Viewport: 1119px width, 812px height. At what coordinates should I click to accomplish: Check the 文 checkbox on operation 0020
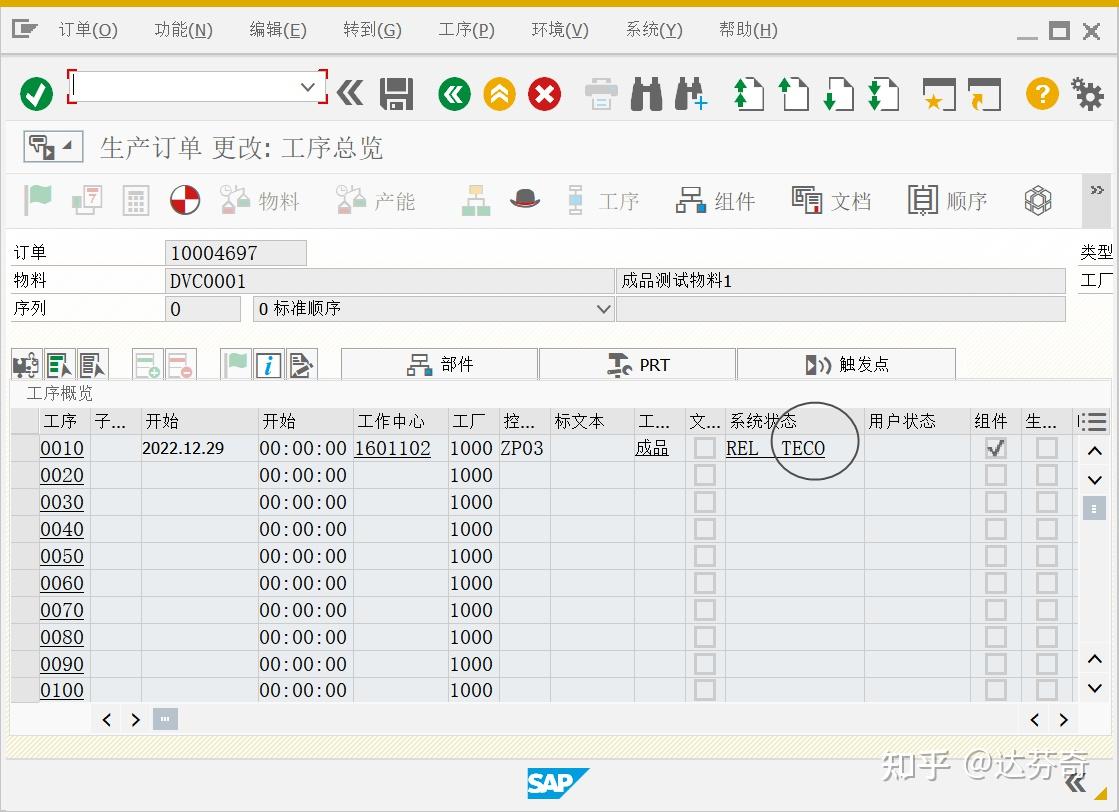click(705, 475)
